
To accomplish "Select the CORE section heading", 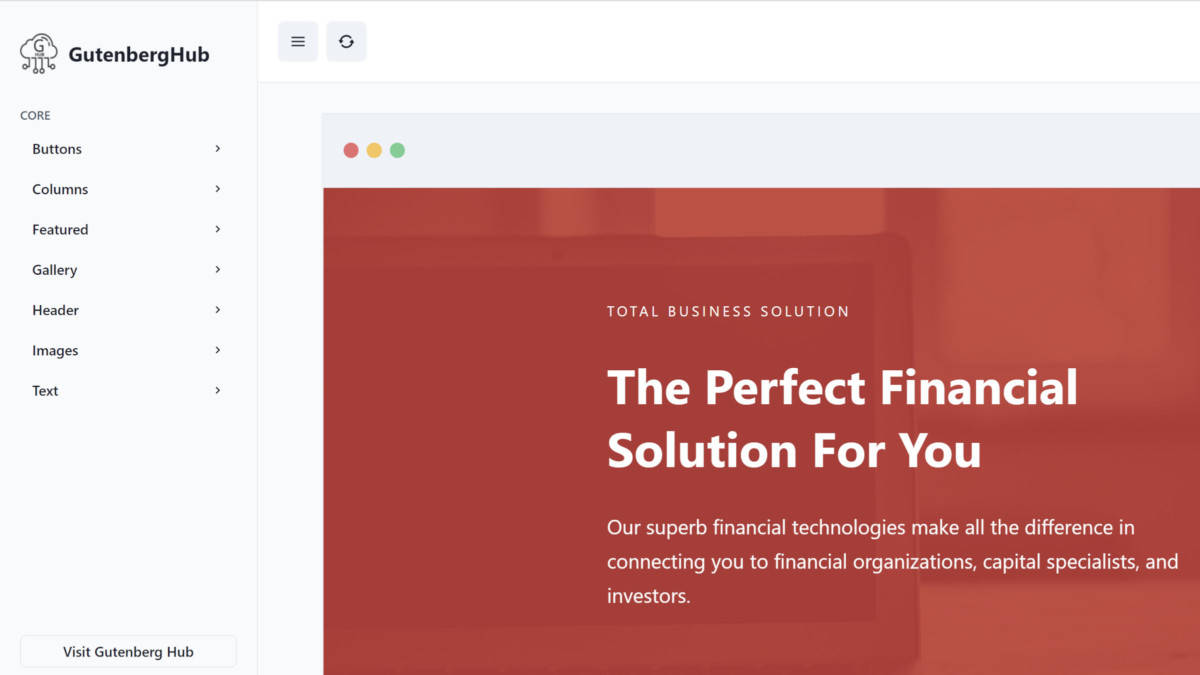I will 35,115.
